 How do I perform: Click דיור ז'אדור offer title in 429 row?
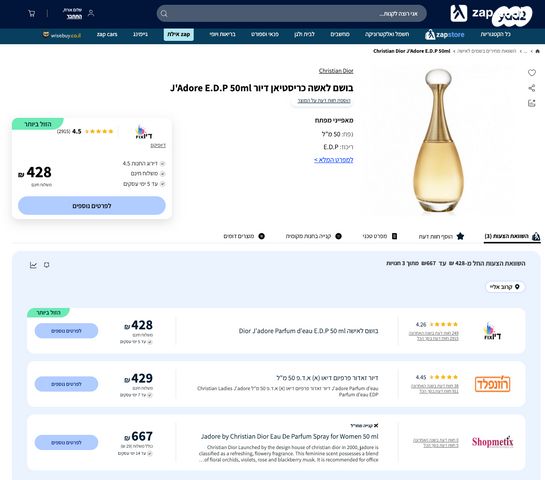[x=327, y=378]
